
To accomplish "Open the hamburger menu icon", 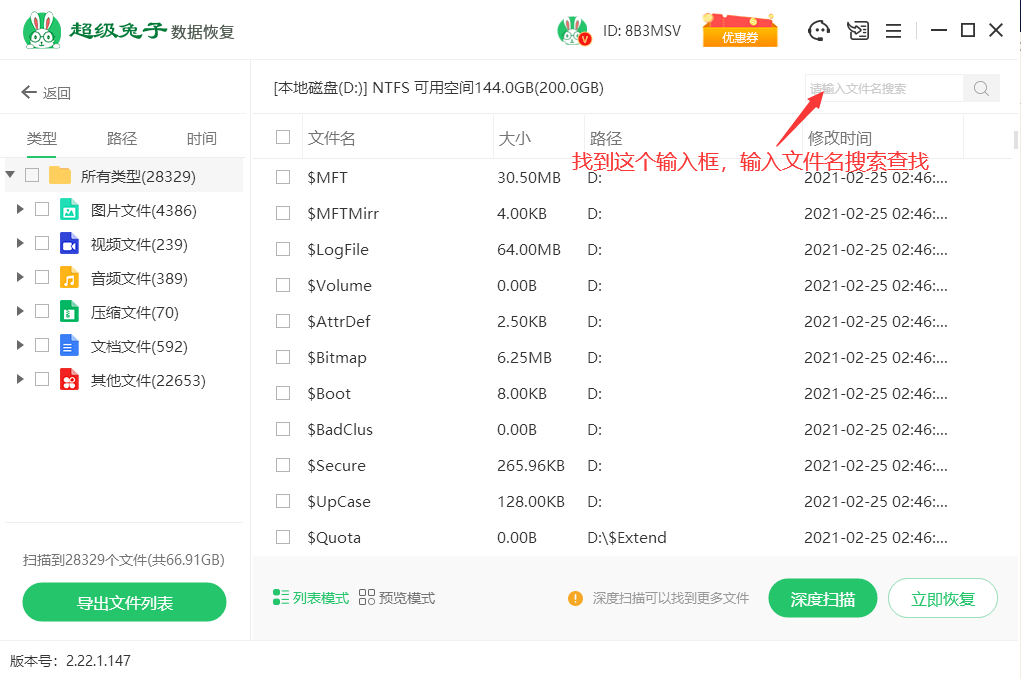I will (894, 31).
